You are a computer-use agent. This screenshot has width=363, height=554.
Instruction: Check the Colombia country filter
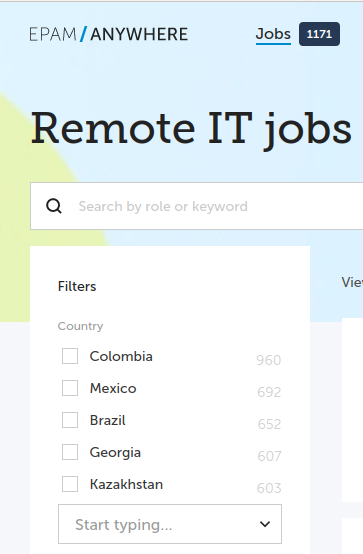click(70, 356)
